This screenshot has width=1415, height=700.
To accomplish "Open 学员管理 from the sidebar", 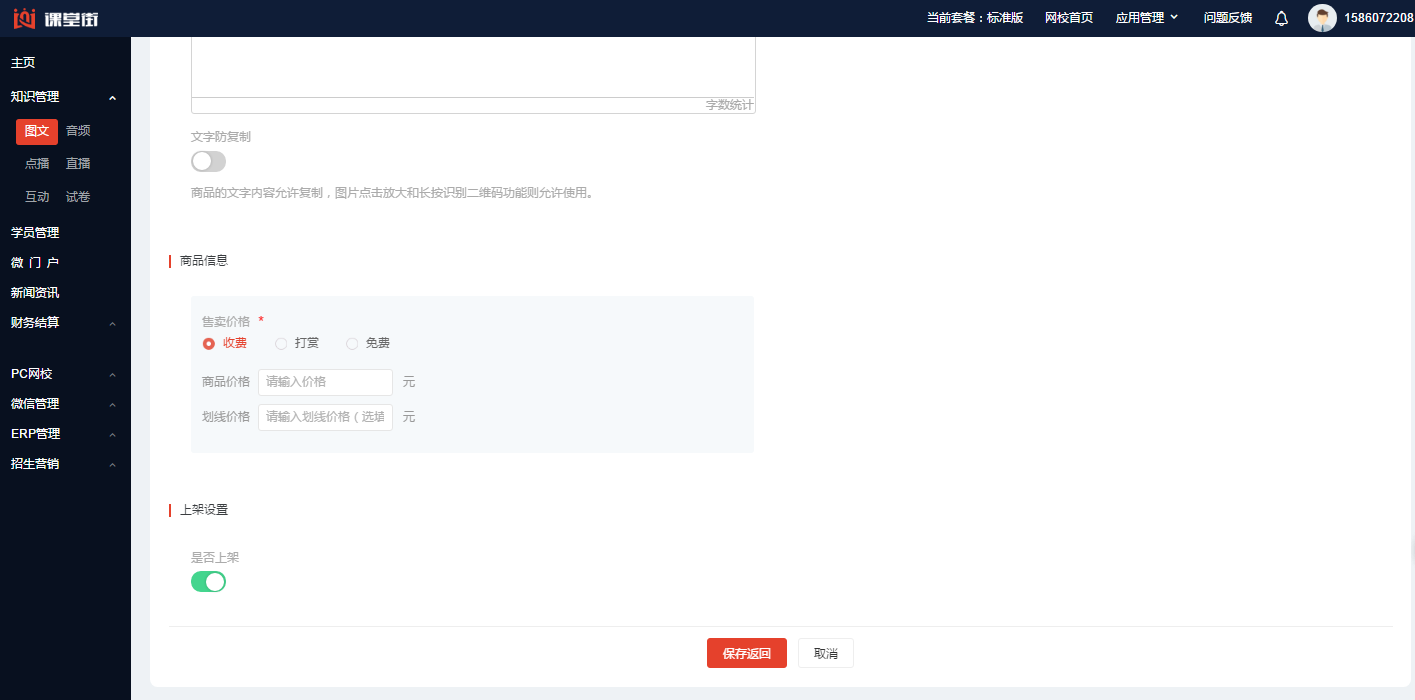I will pos(35,233).
